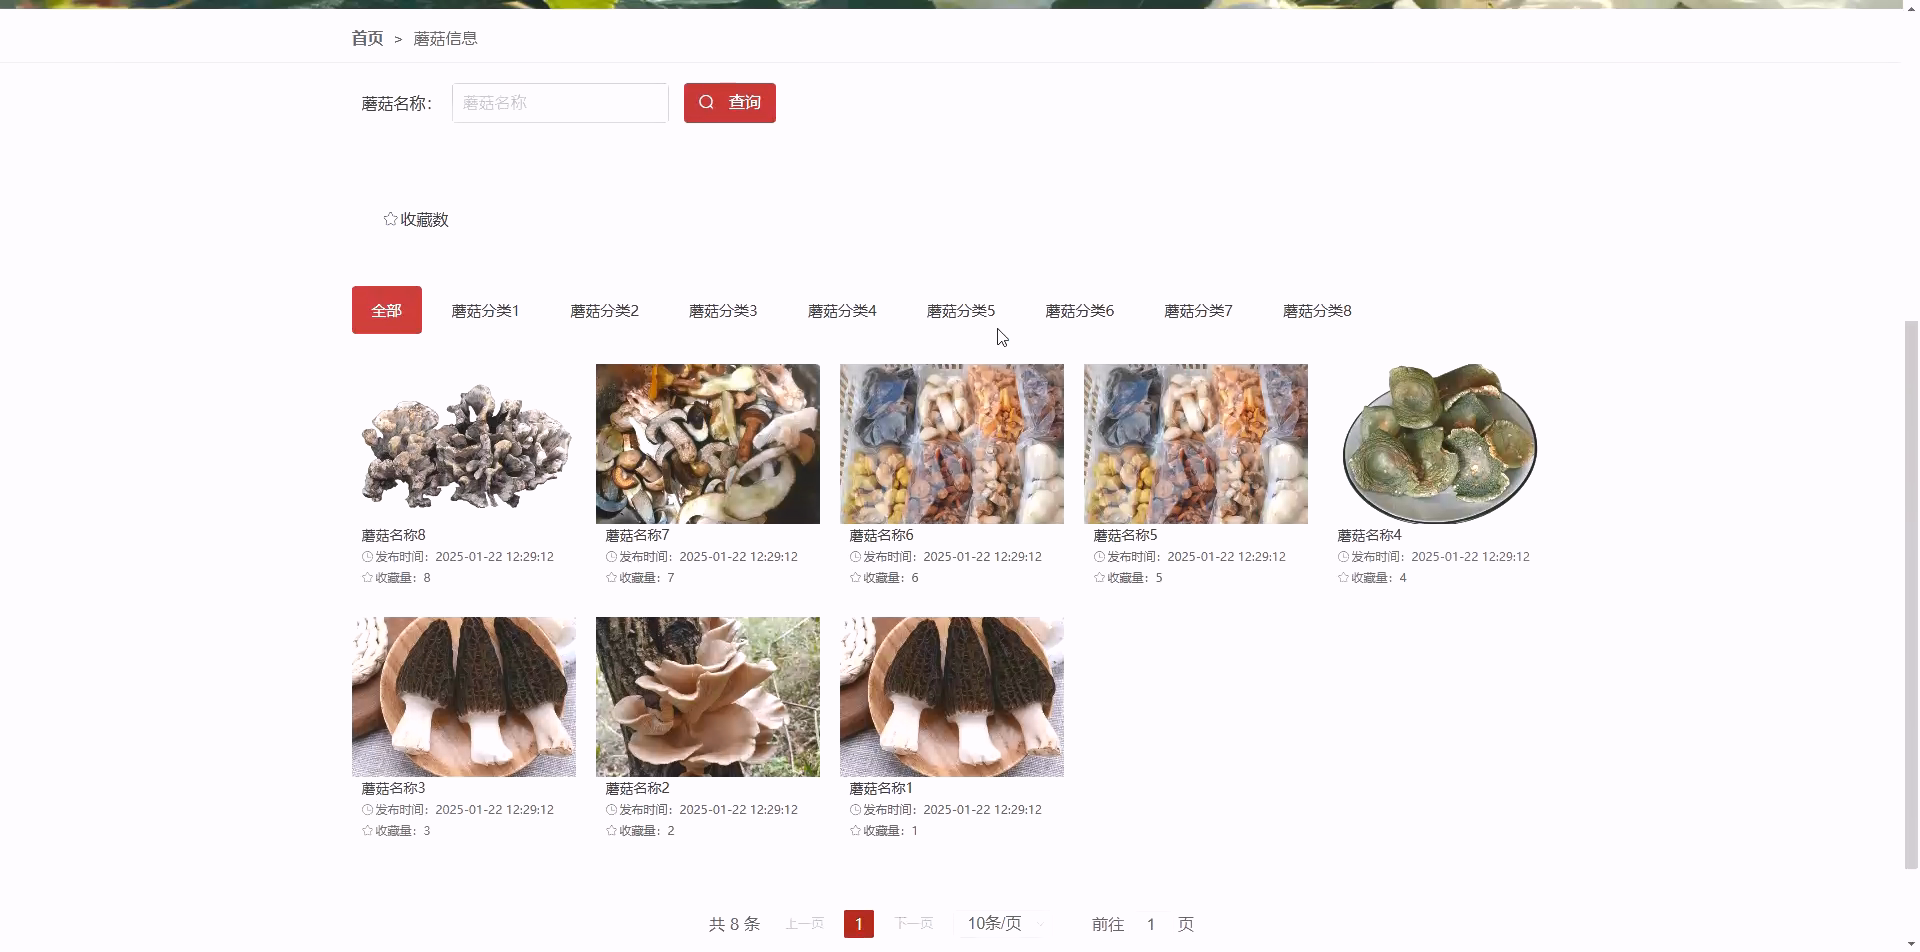Open the 首页 breadcrumb link
This screenshot has height=952, width=1920.
[x=366, y=37]
